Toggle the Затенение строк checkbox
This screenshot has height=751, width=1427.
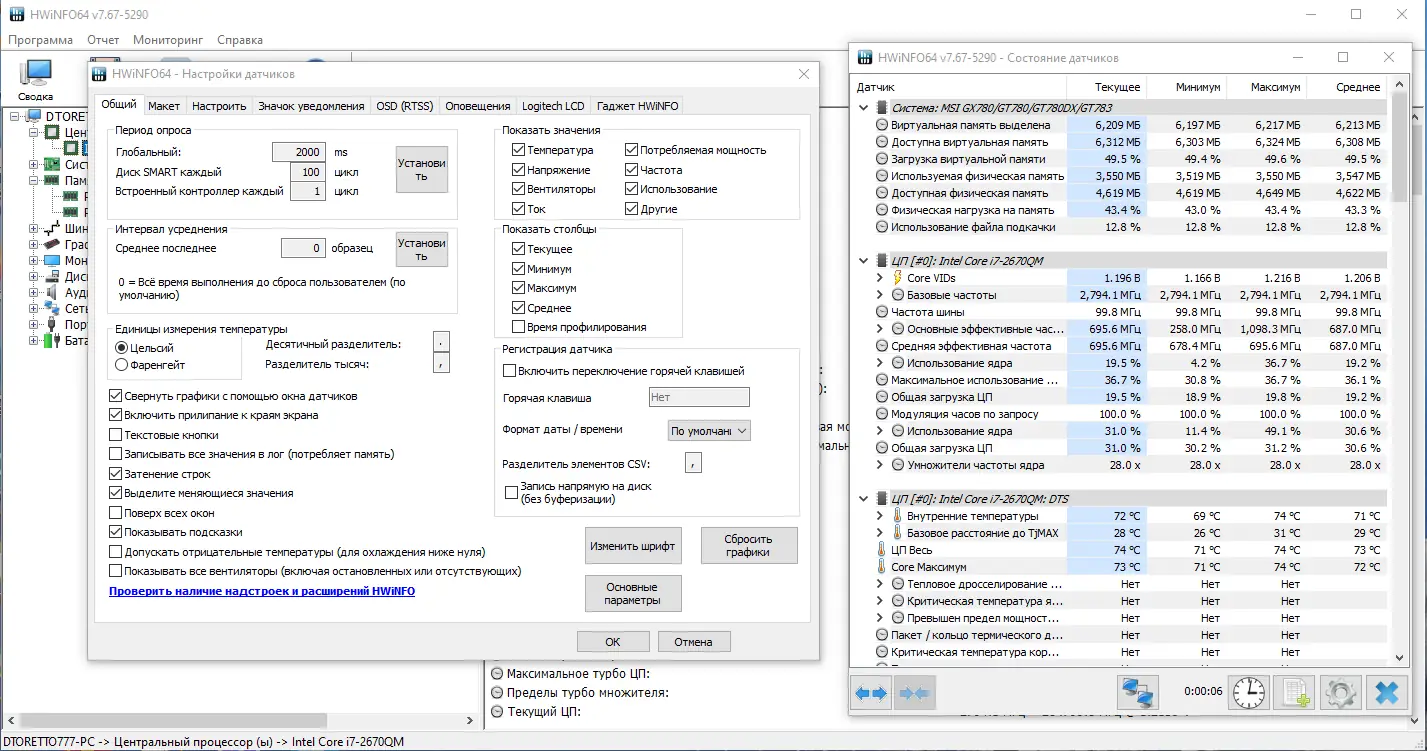pos(115,474)
